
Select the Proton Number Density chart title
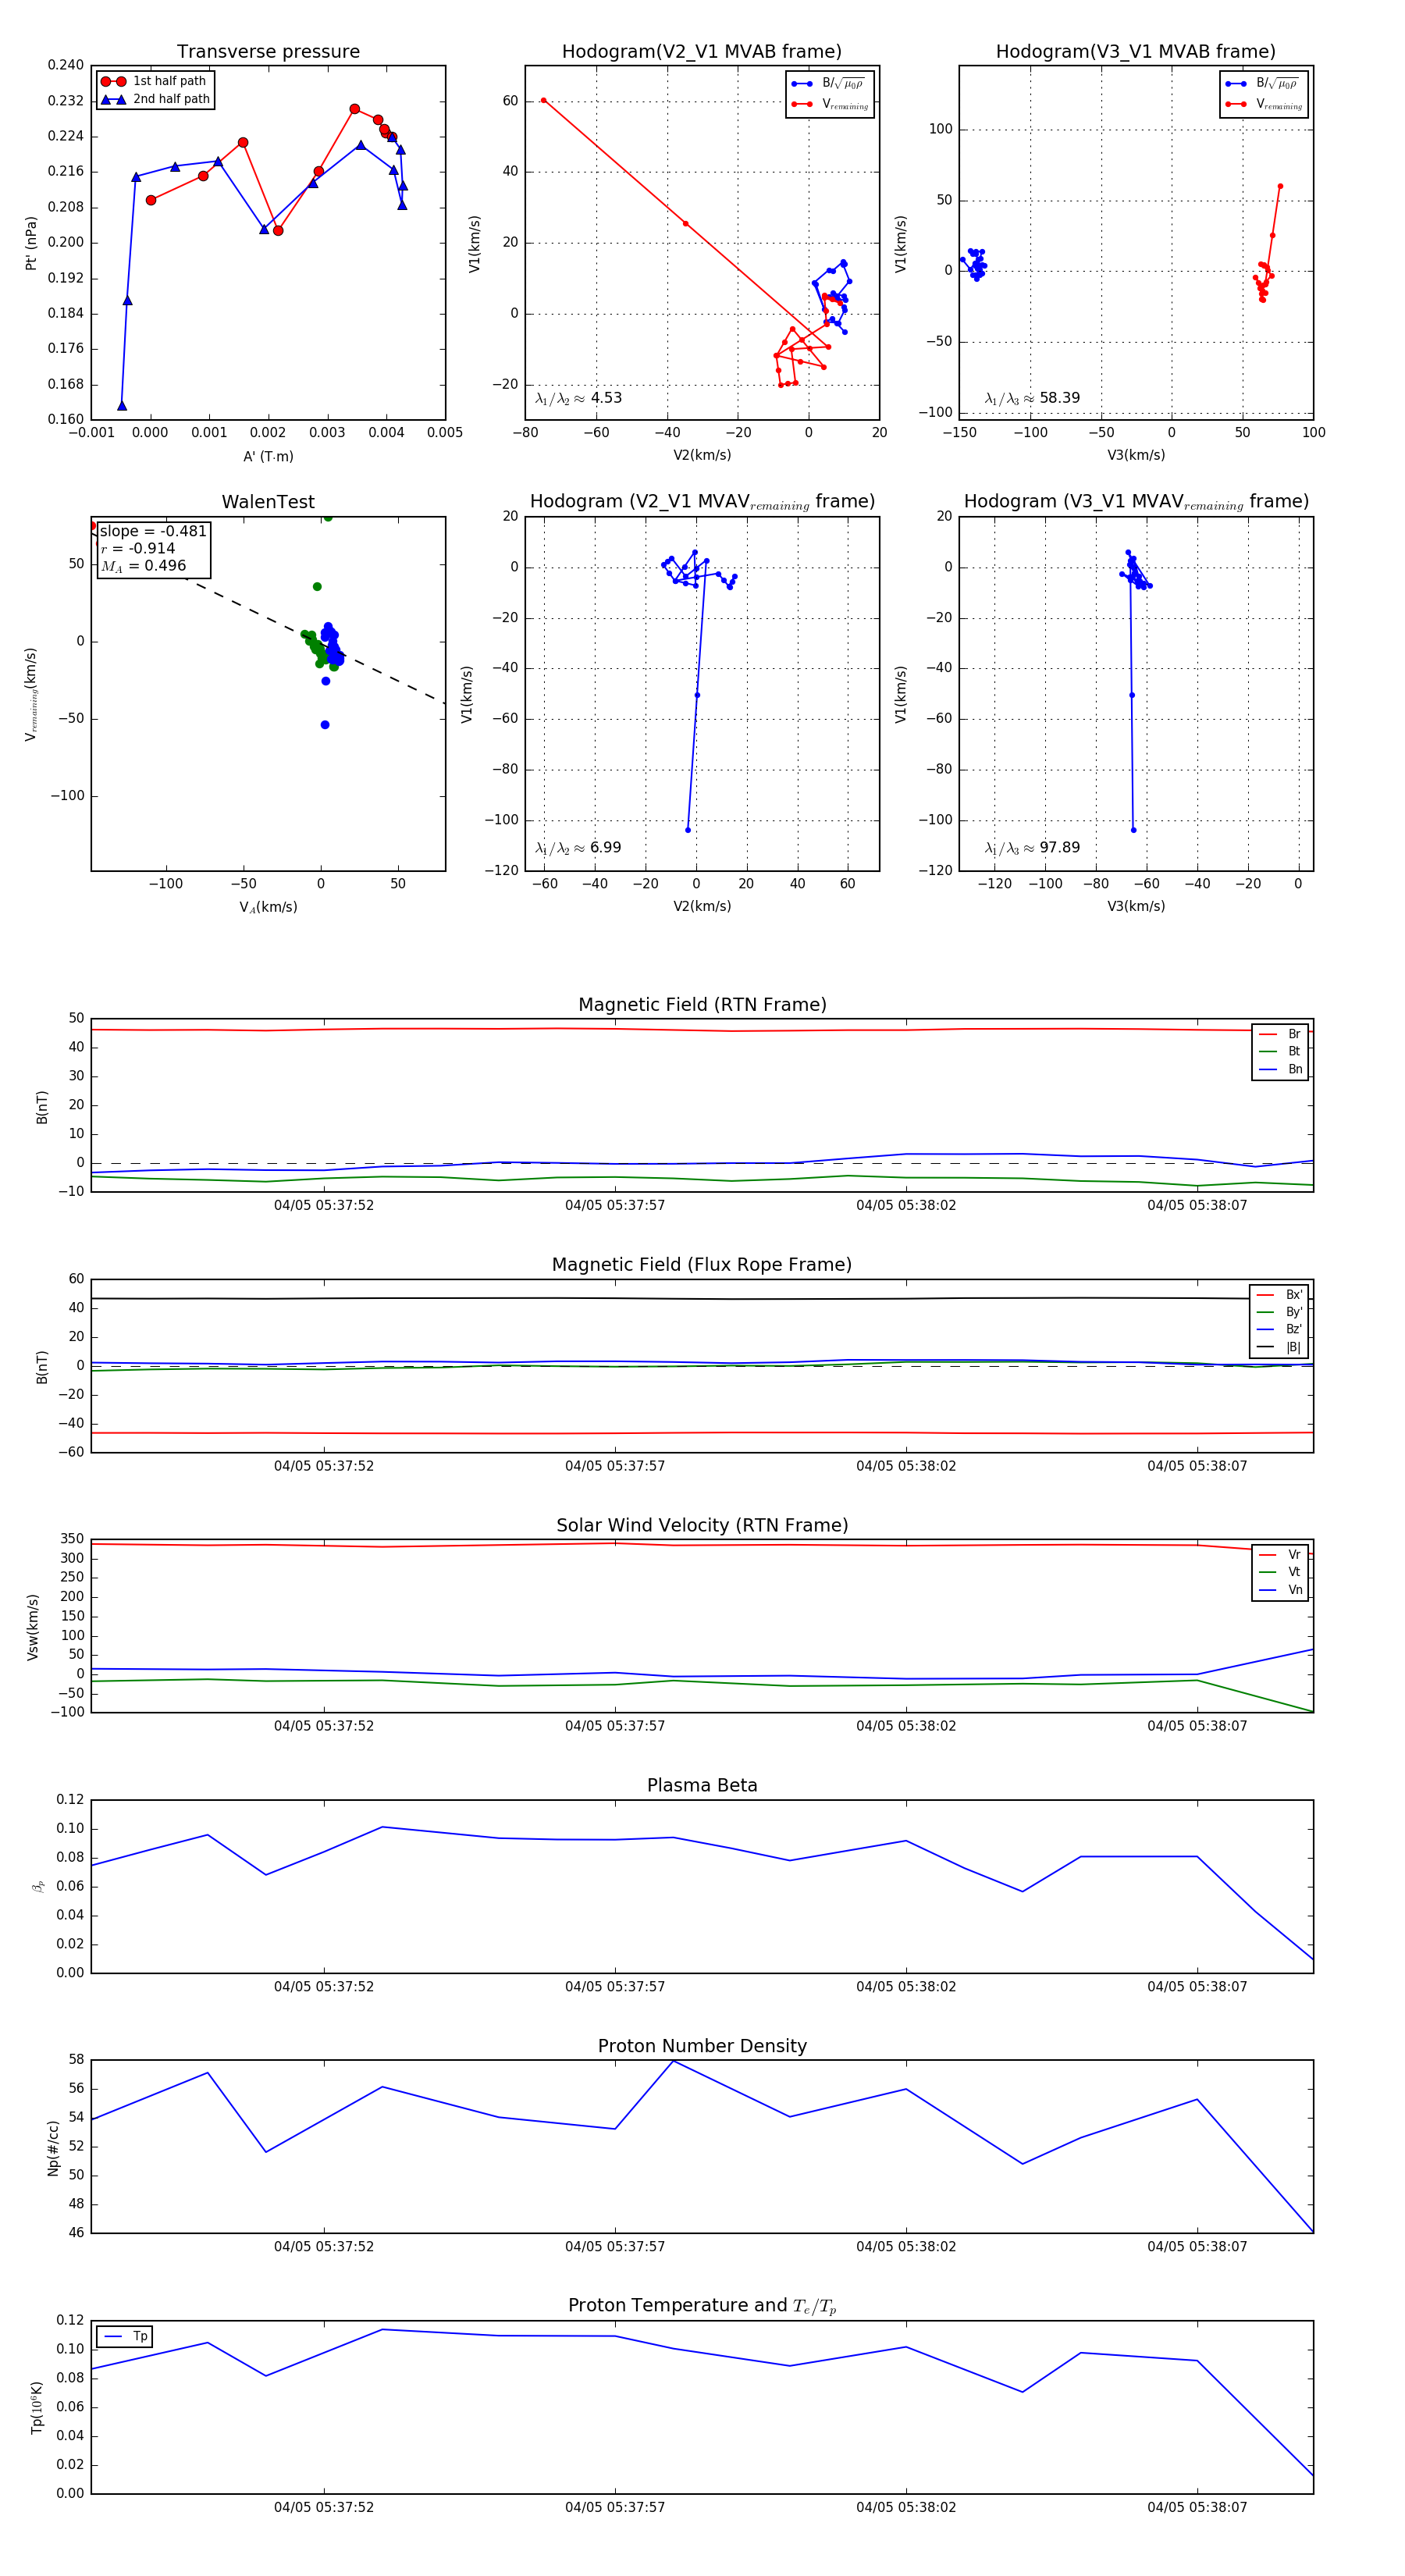[x=702, y=2046]
